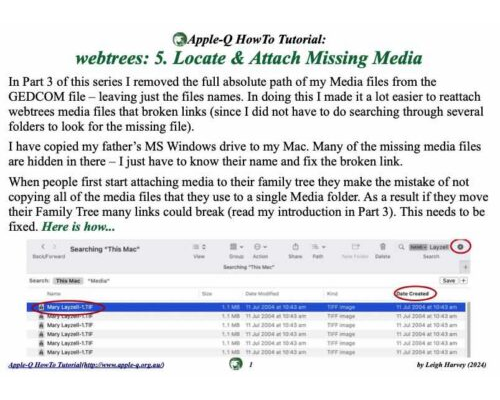
Task: Click the green Here is how... text
Action: click(x=78, y=227)
